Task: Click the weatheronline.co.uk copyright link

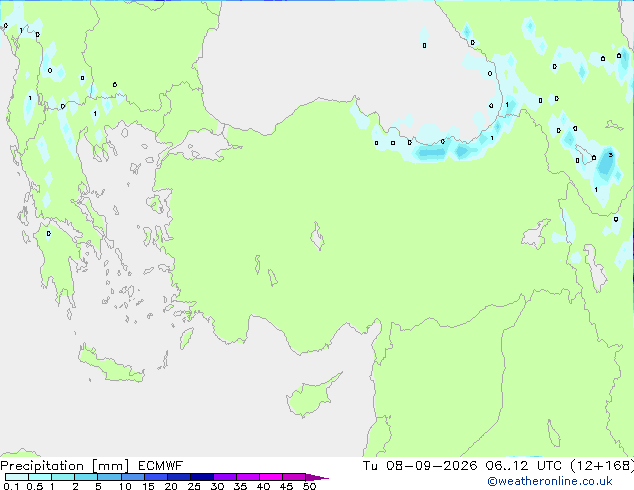Action: 549,481
